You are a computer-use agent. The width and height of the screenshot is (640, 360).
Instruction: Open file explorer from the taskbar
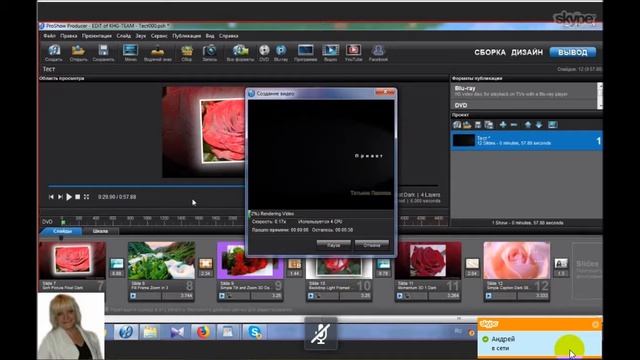tap(150, 332)
